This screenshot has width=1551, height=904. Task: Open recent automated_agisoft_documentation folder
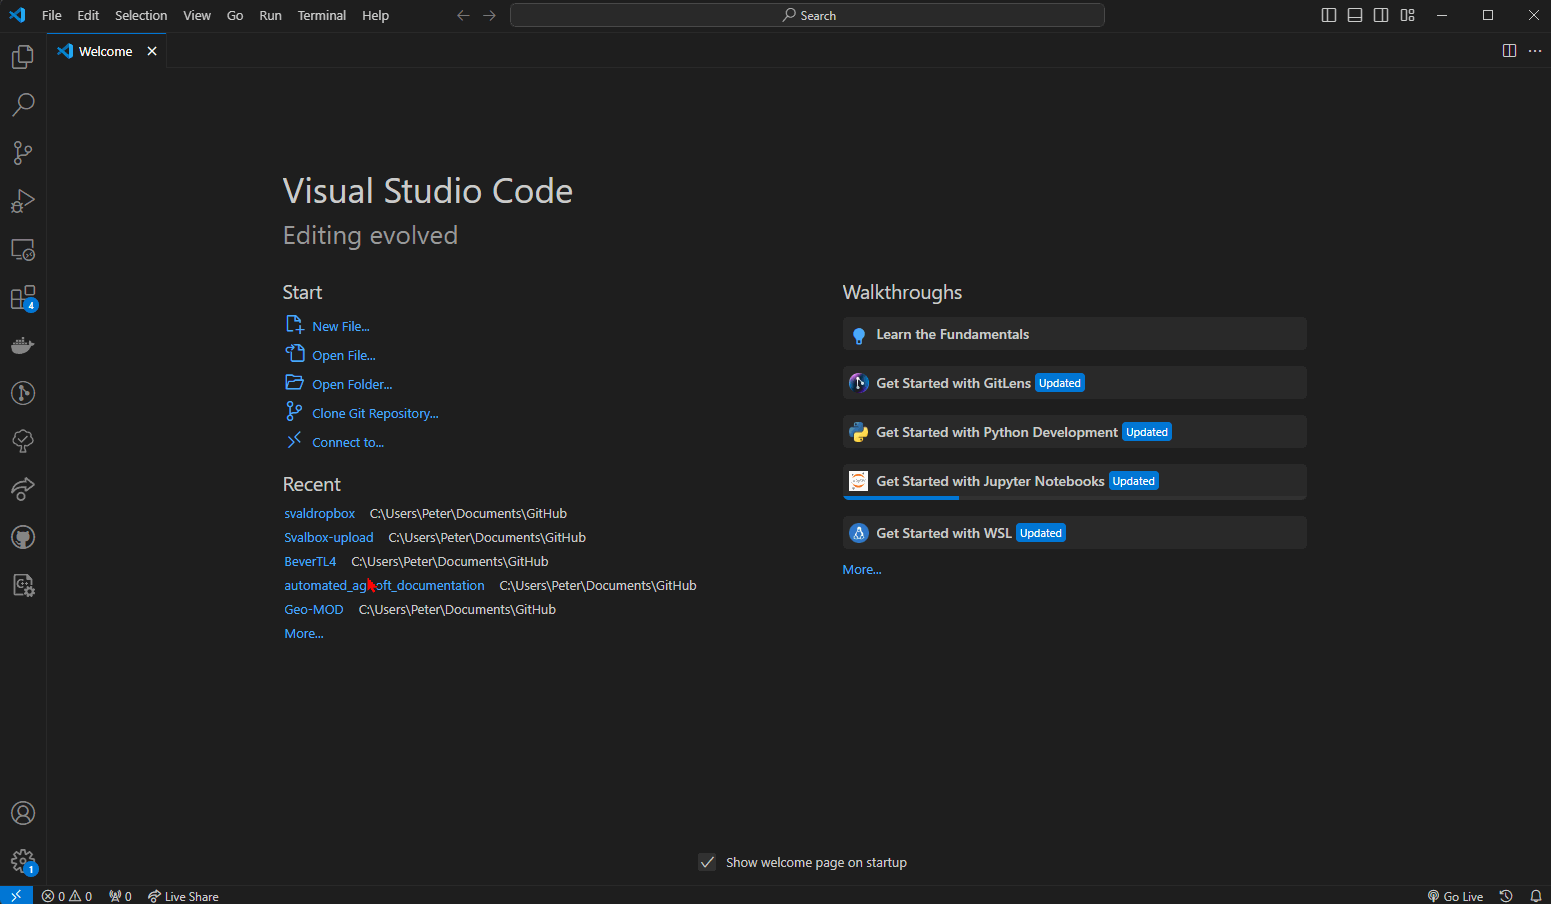384,585
